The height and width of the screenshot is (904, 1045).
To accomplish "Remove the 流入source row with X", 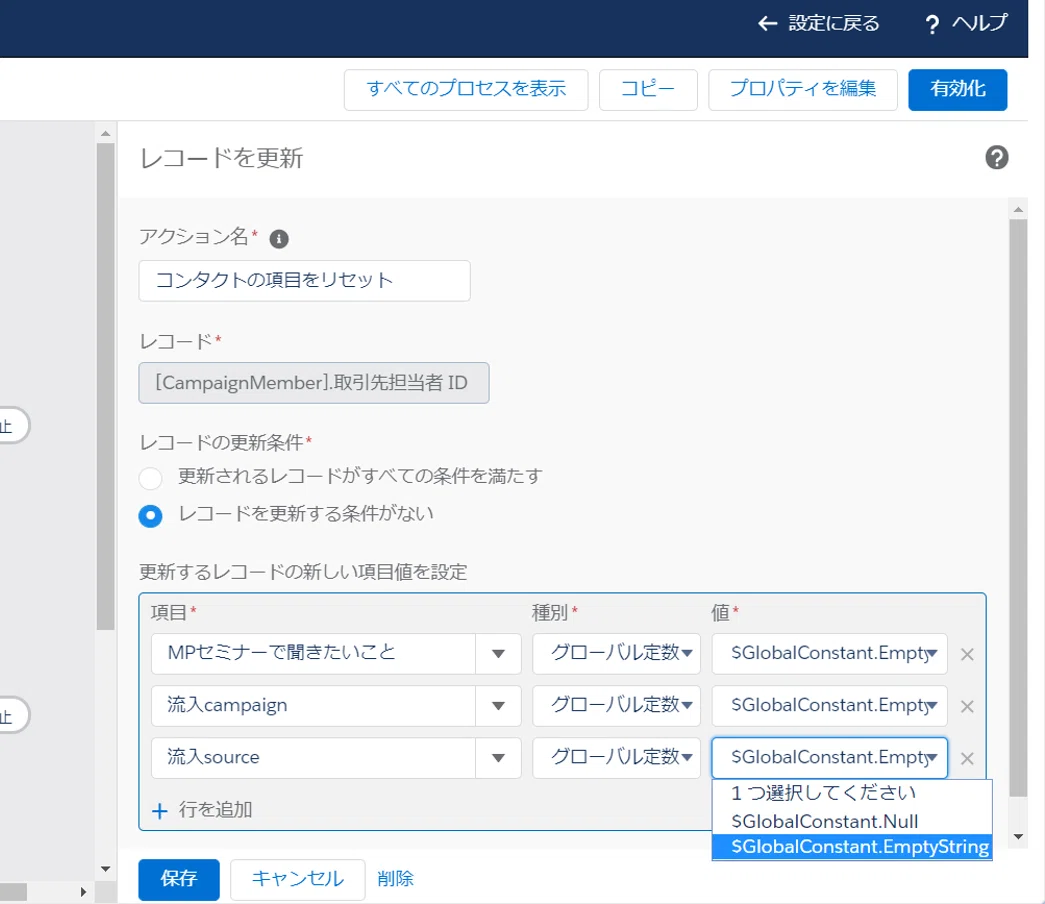I will click(967, 759).
